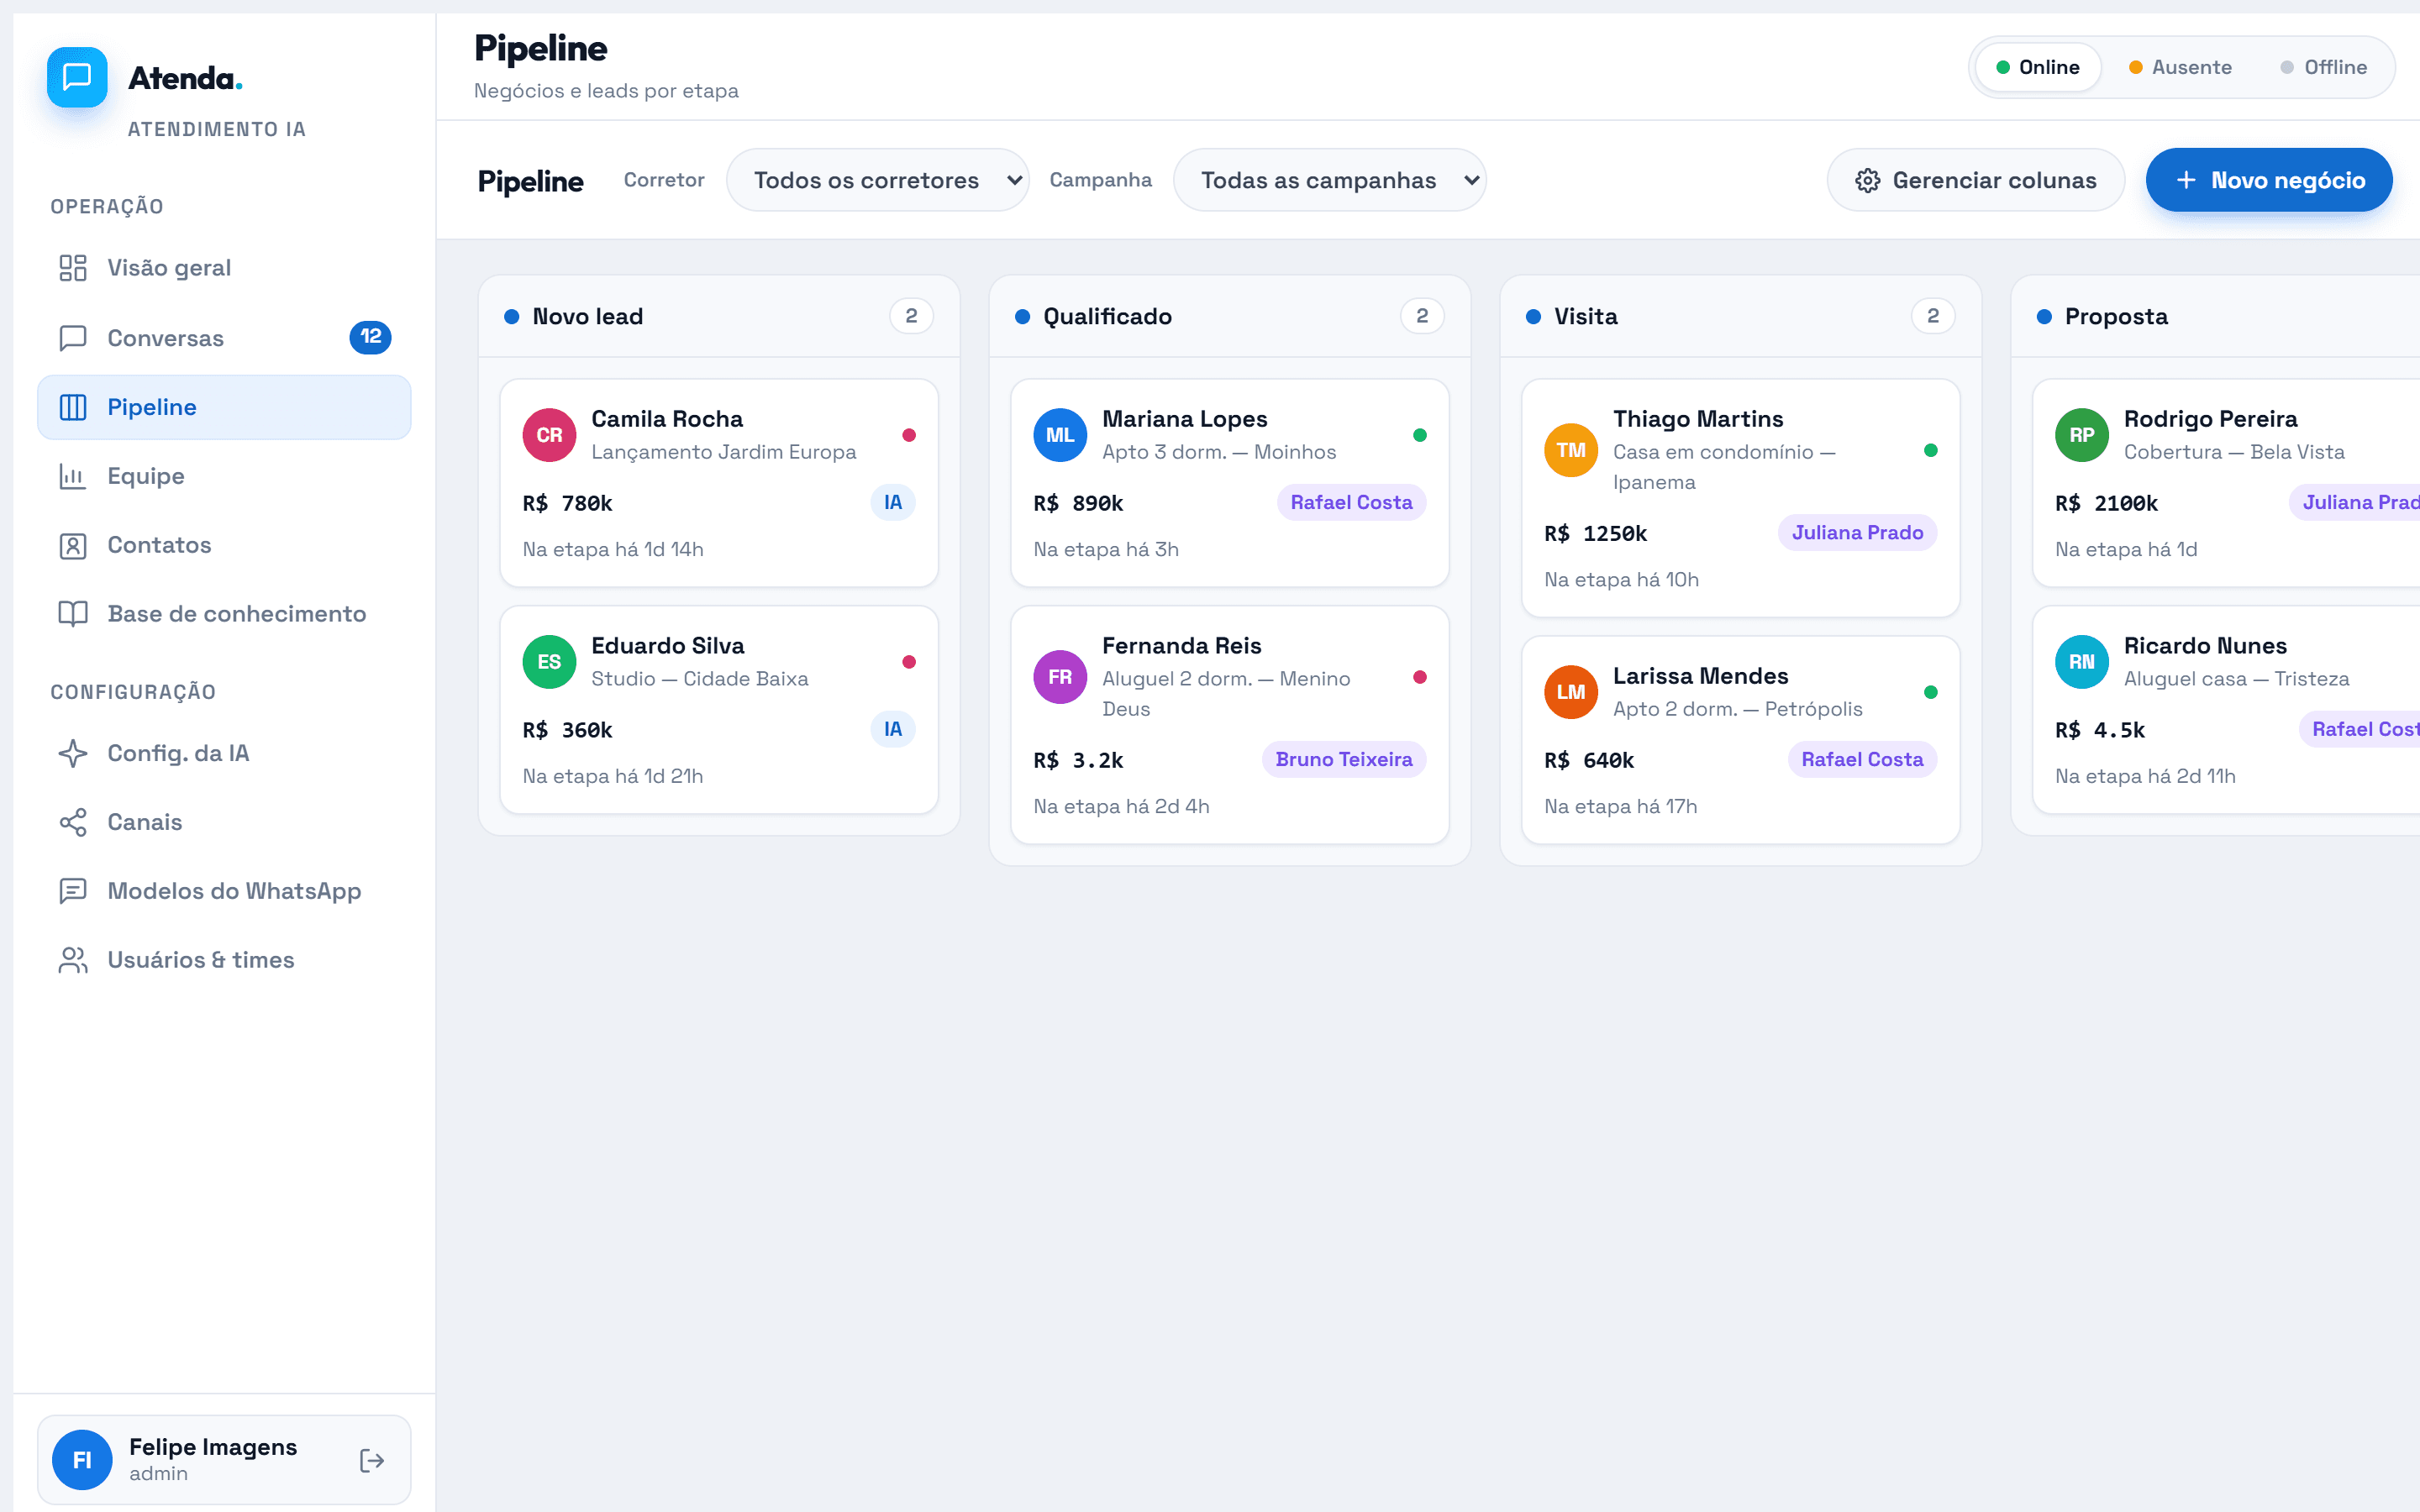Click the Qualificado column header title
This screenshot has width=2420, height=1512.
click(x=1107, y=316)
